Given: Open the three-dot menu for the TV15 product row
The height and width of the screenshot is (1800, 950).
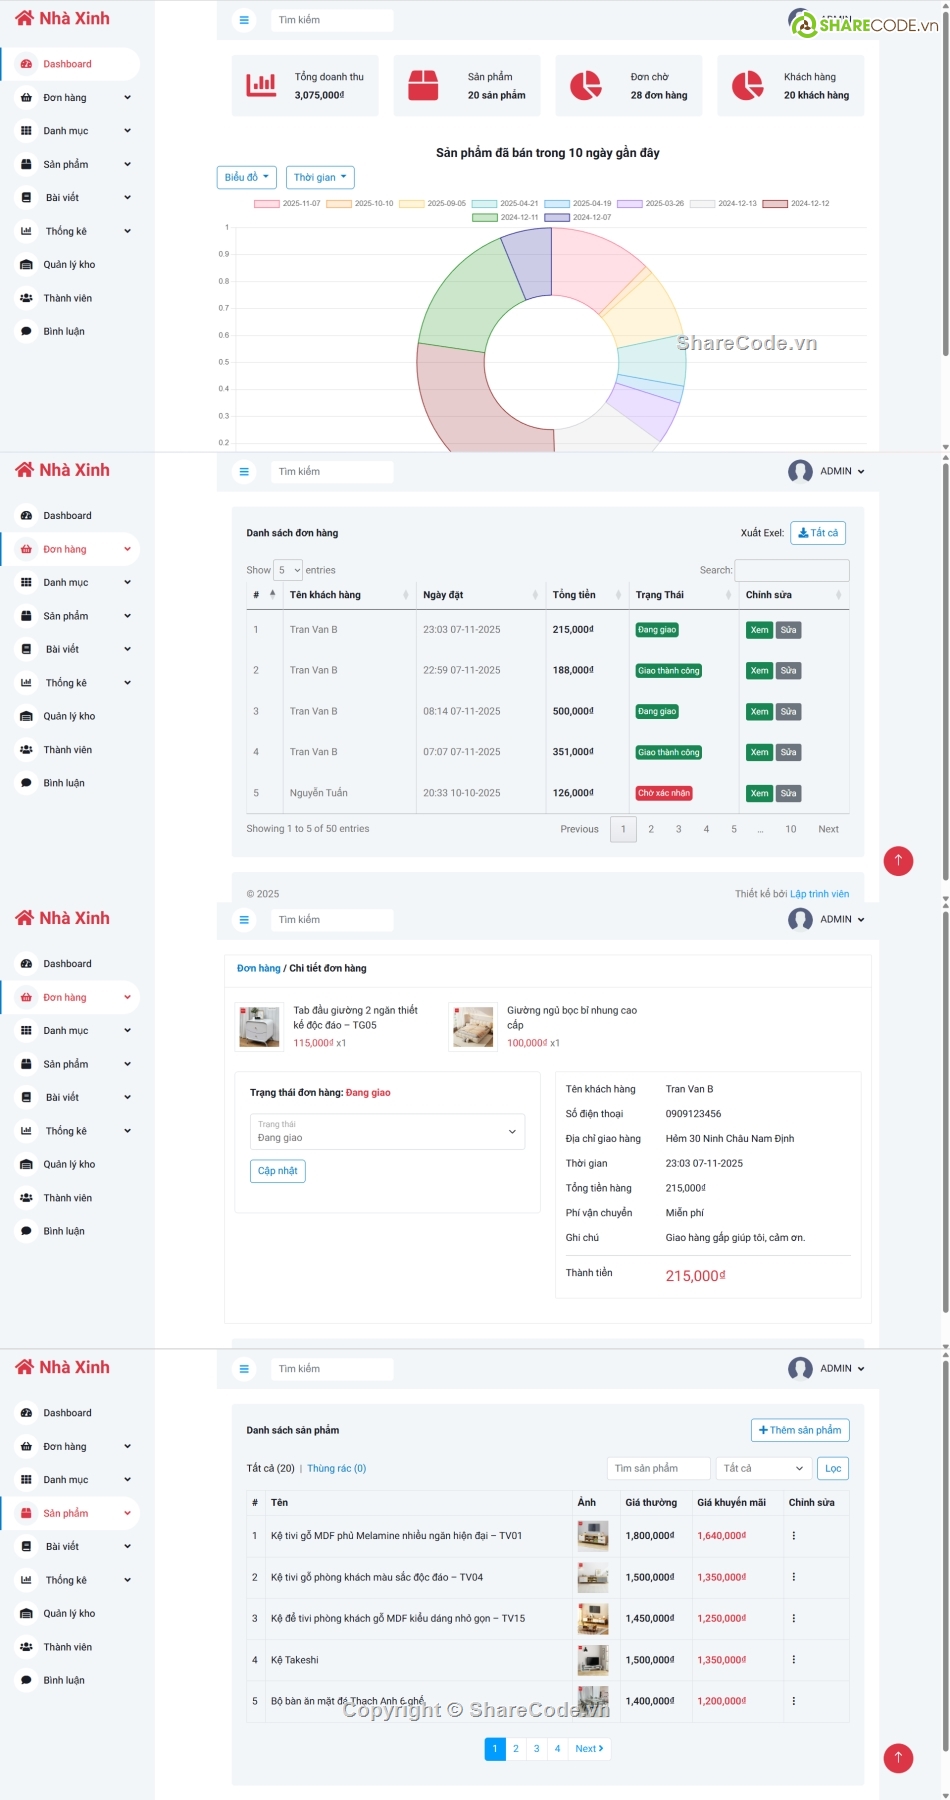Looking at the screenshot, I should (794, 1618).
